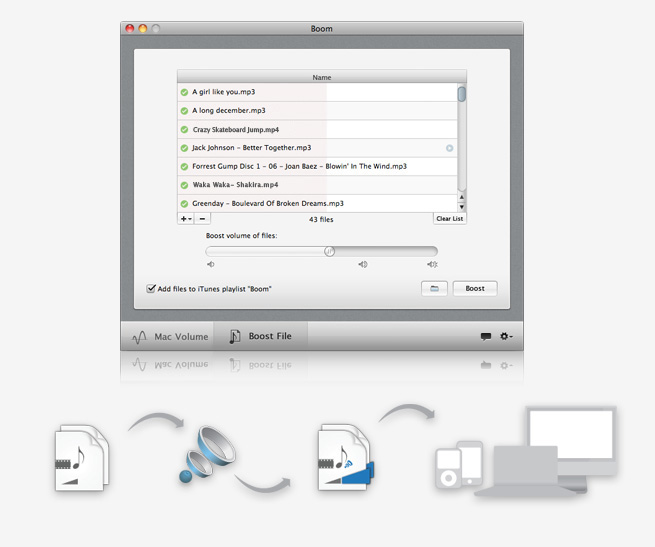Click the green check beside A girl like you.mp3

[x=184, y=92]
